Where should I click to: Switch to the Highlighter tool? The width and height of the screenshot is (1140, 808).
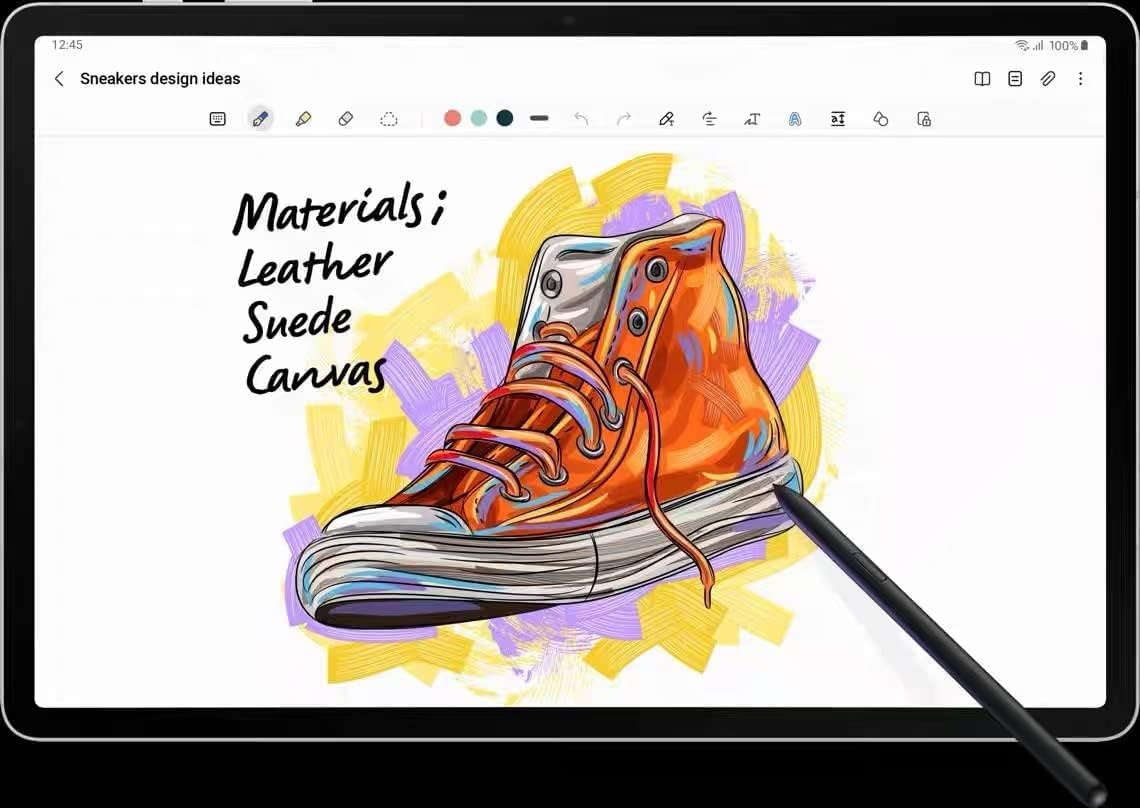pos(304,118)
